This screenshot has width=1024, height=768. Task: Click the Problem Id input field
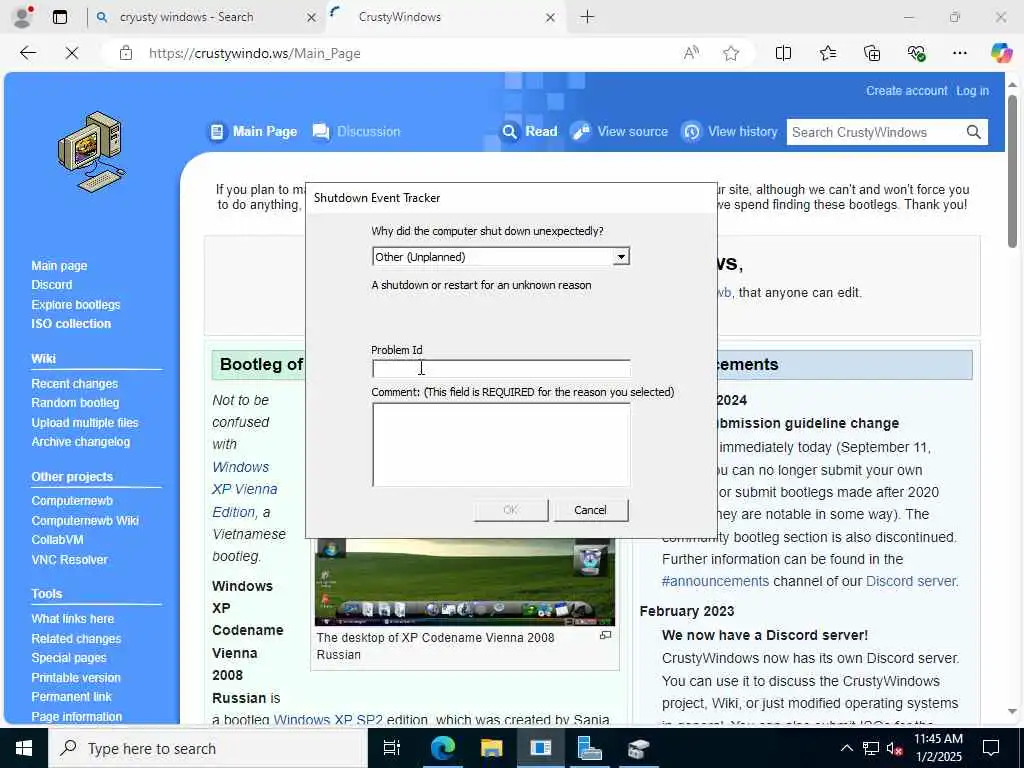pos(501,369)
